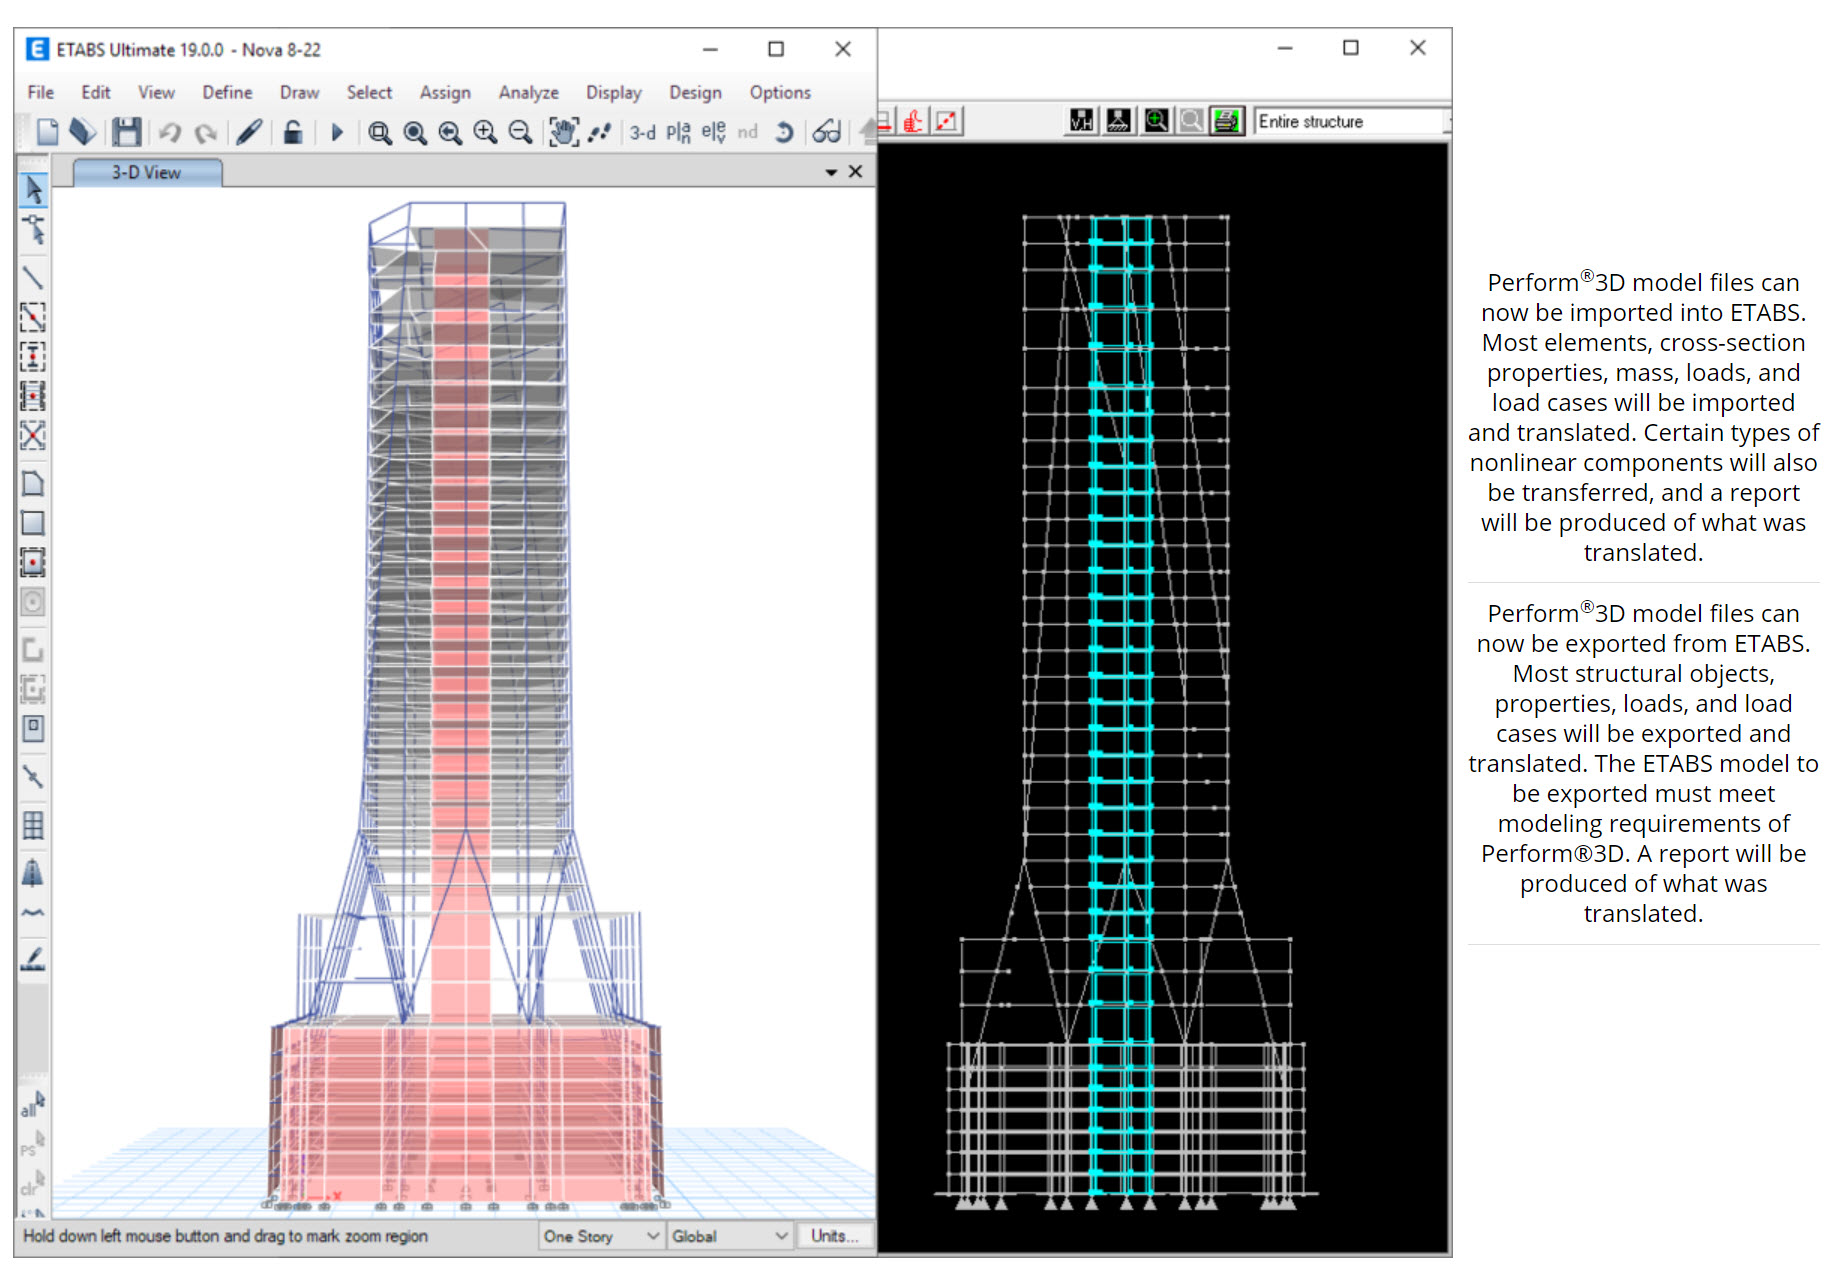Select the Quick Draw Braces X tool
The height and width of the screenshot is (1270, 1835).
point(33,435)
